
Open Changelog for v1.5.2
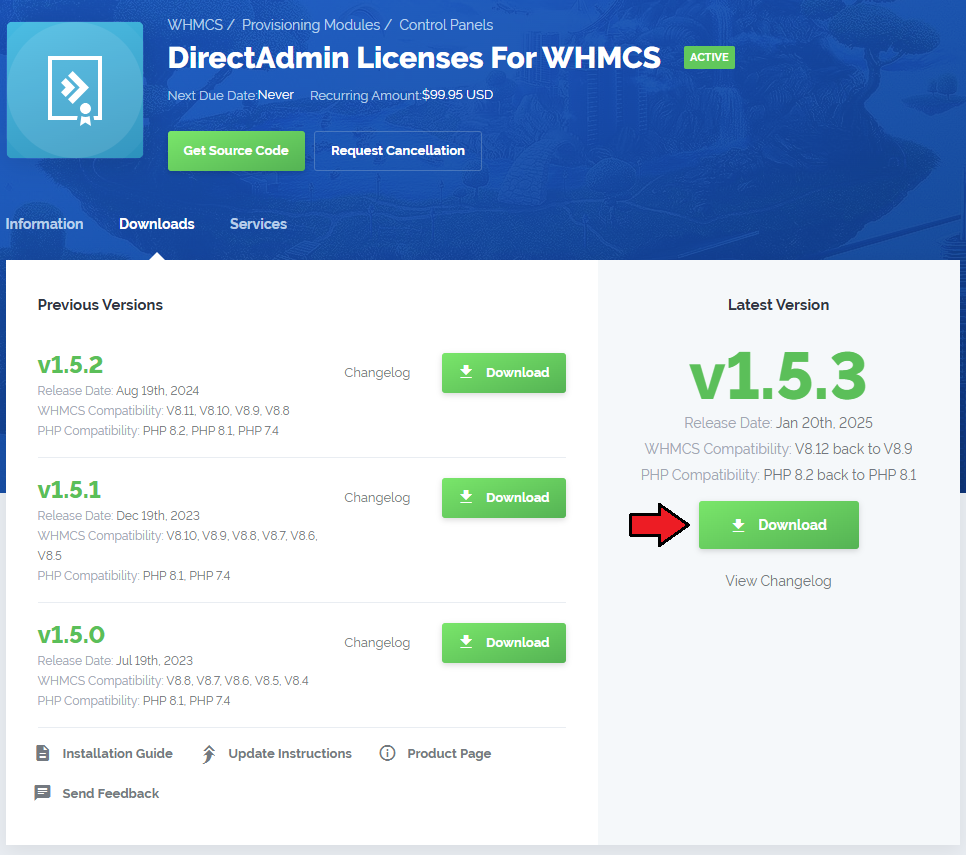click(376, 373)
